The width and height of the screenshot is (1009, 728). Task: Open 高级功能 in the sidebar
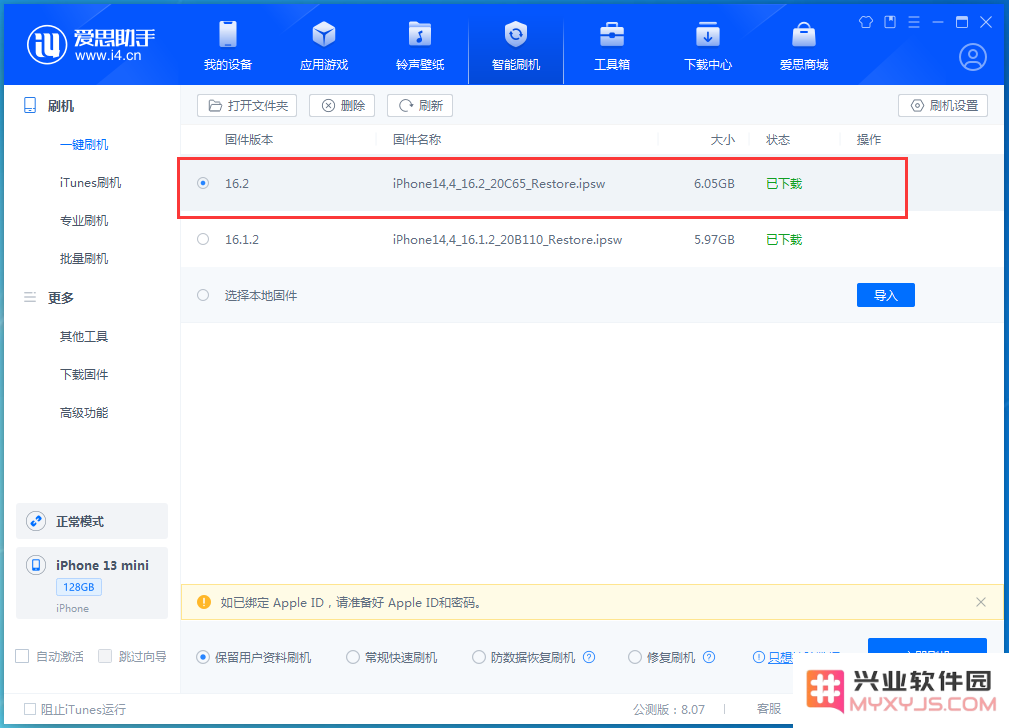click(x=84, y=412)
